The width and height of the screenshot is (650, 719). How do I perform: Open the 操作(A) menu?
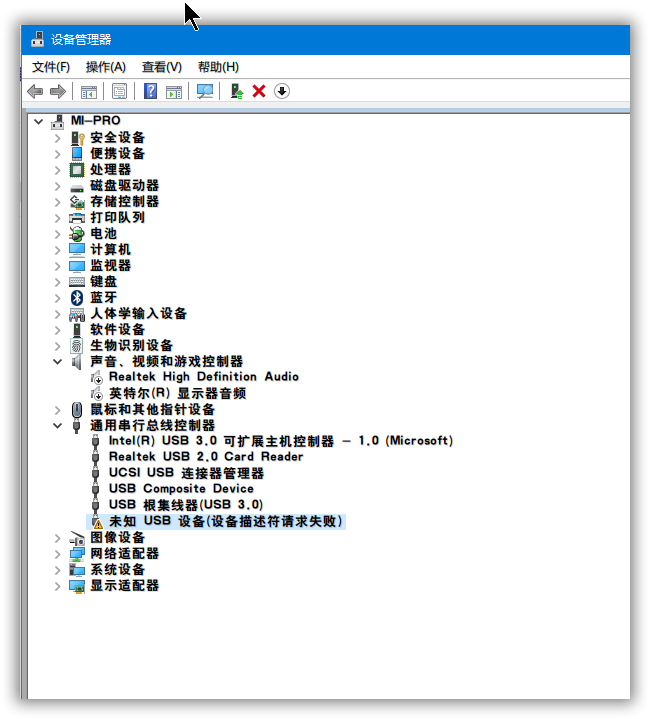pyautogui.click(x=106, y=67)
